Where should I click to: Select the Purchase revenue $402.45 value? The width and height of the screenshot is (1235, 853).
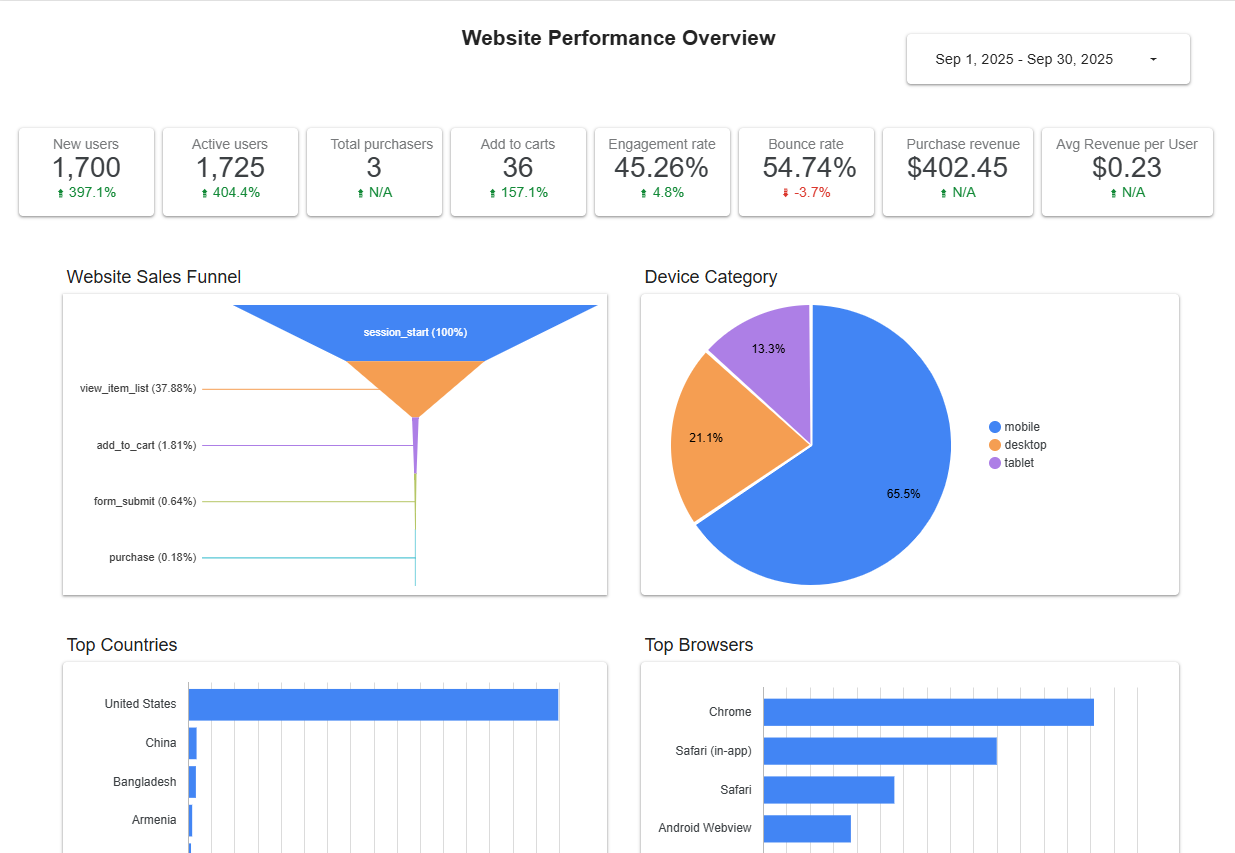click(x=957, y=168)
